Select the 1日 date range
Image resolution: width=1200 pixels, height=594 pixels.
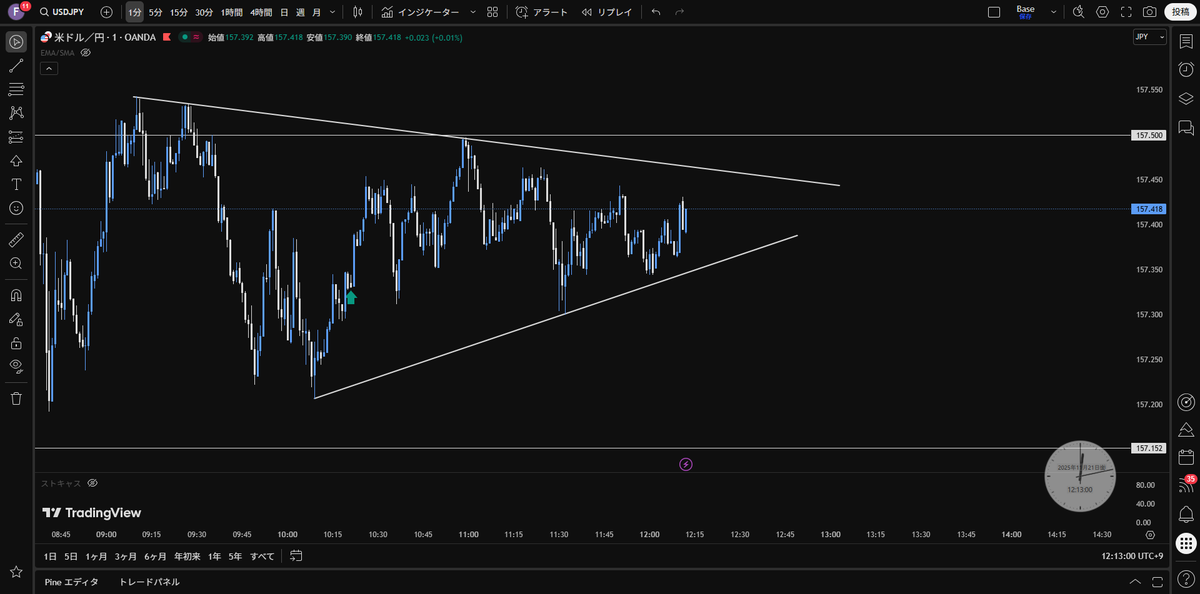(50, 556)
